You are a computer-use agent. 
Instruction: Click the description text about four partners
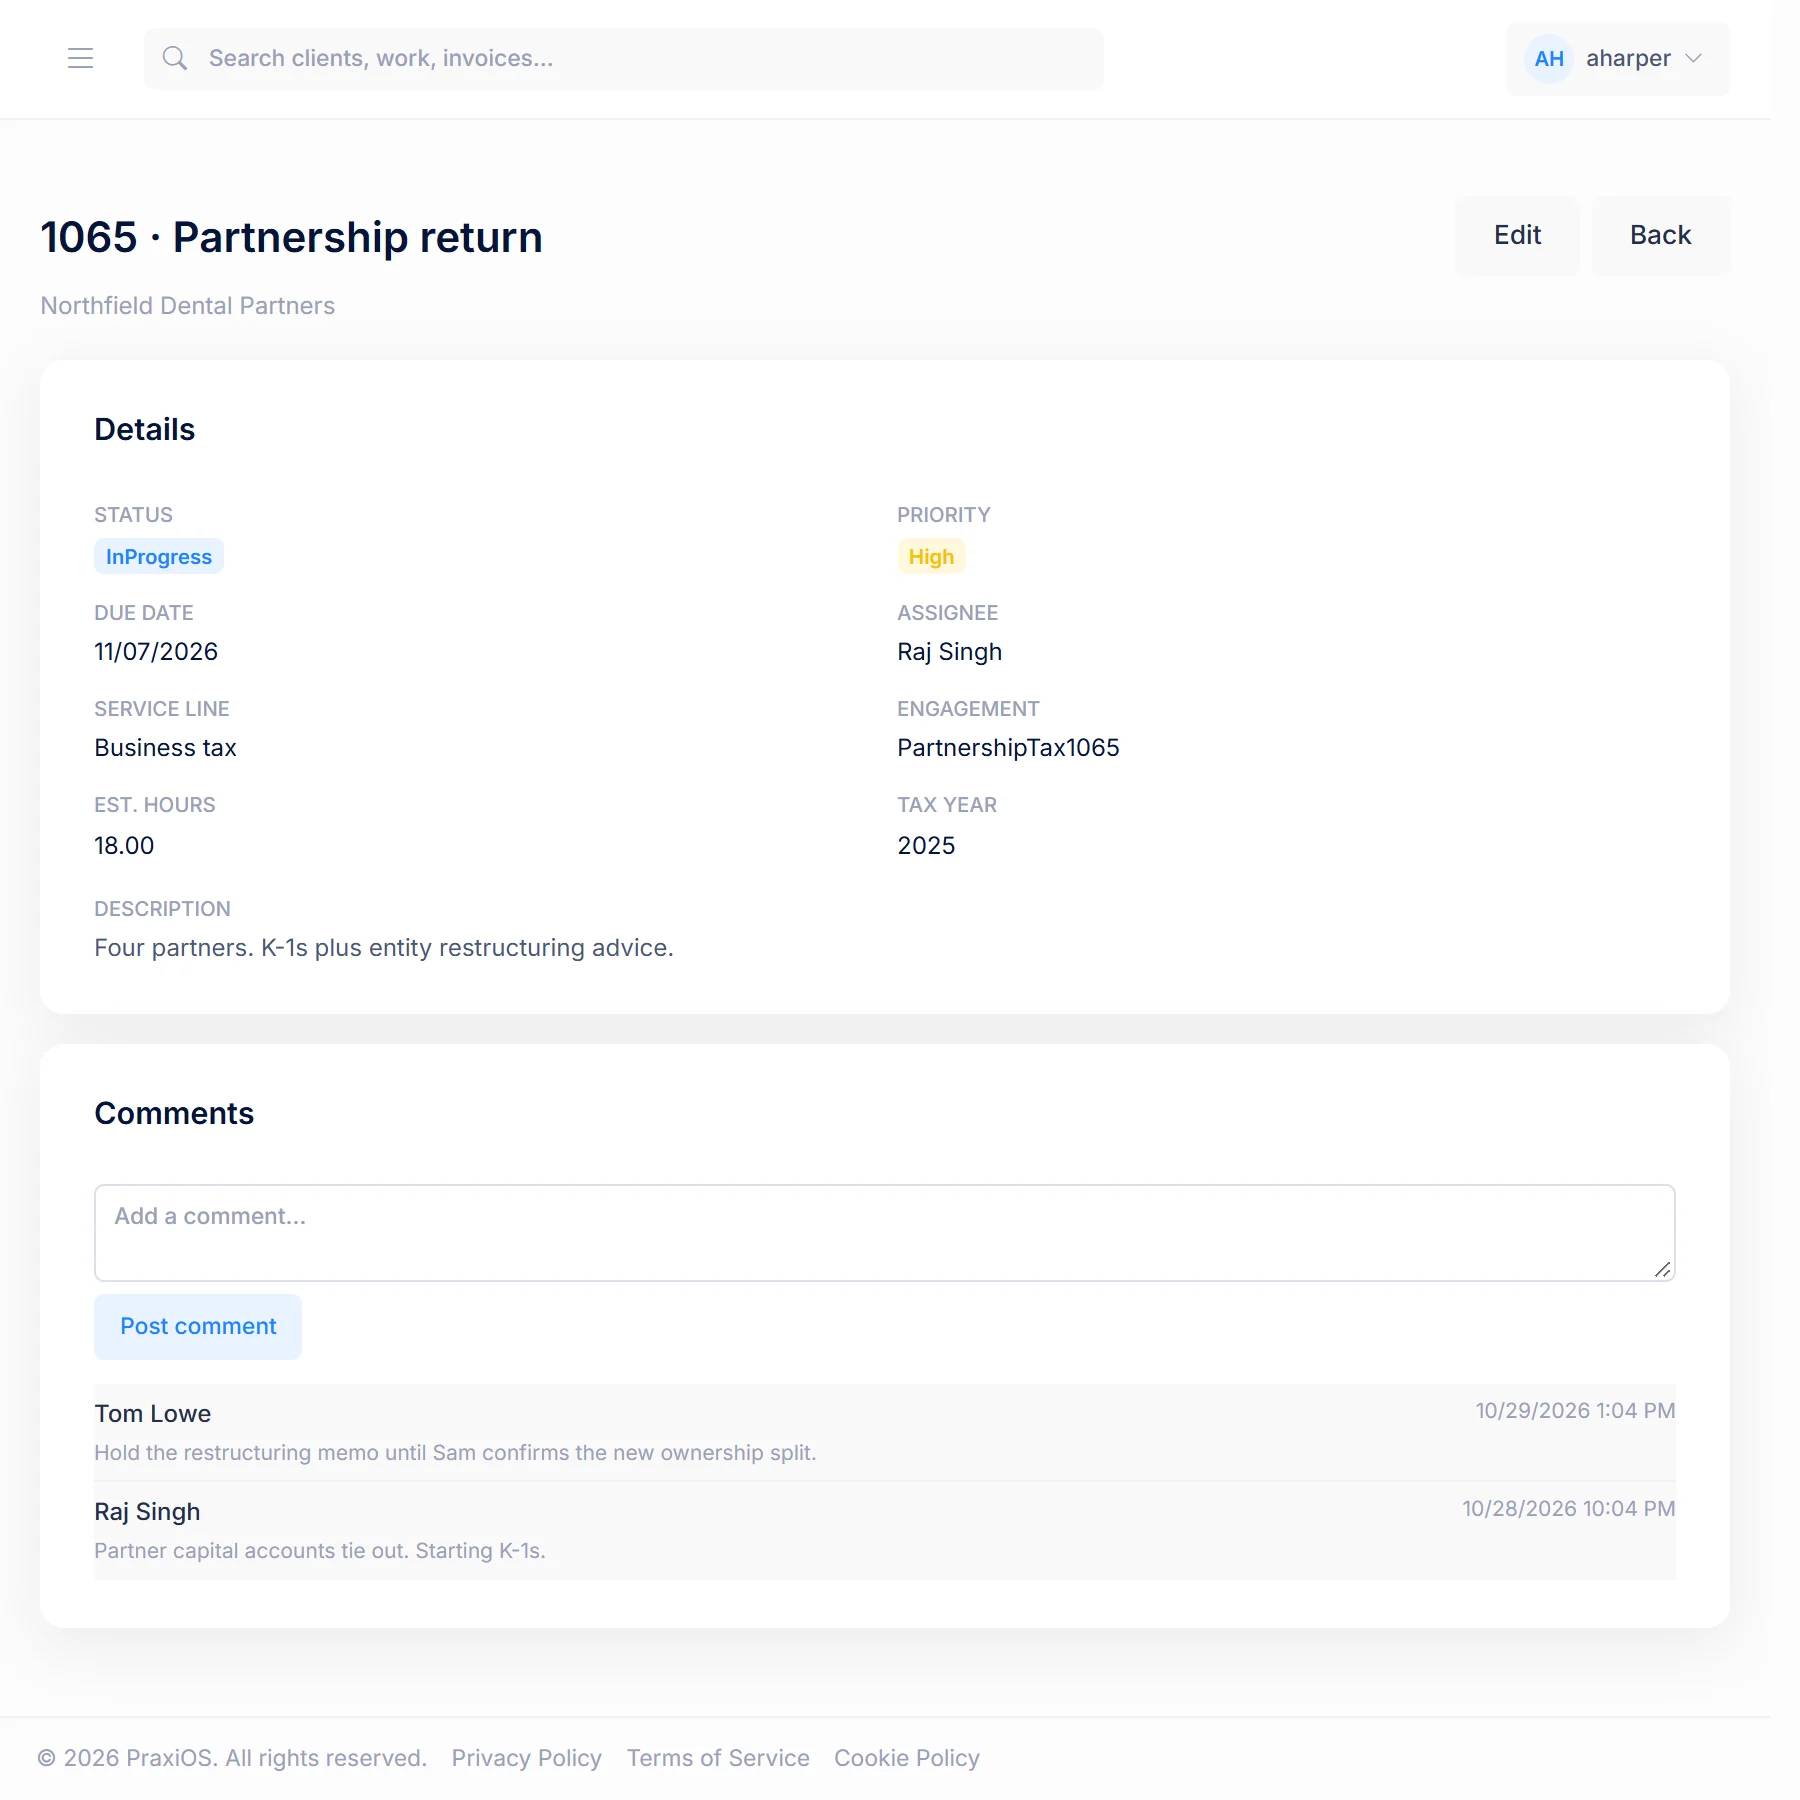(x=384, y=948)
